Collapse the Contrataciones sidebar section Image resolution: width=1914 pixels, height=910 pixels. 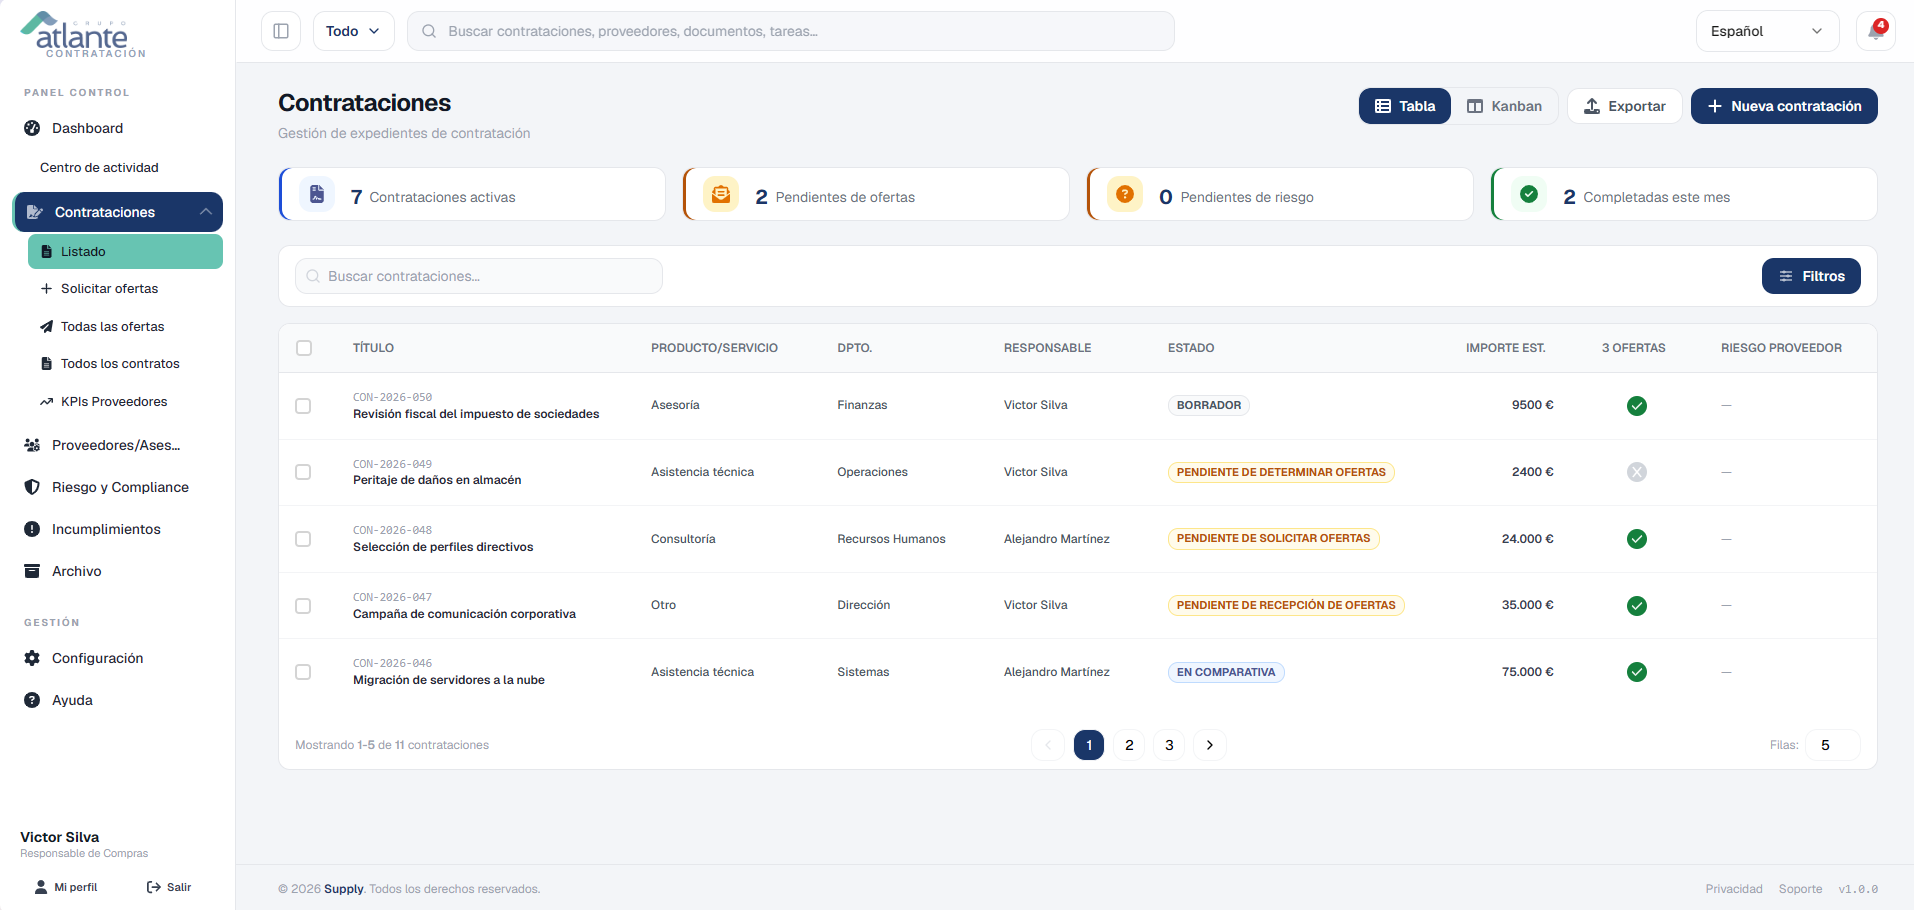pyautogui.click(x=118, y=212)
